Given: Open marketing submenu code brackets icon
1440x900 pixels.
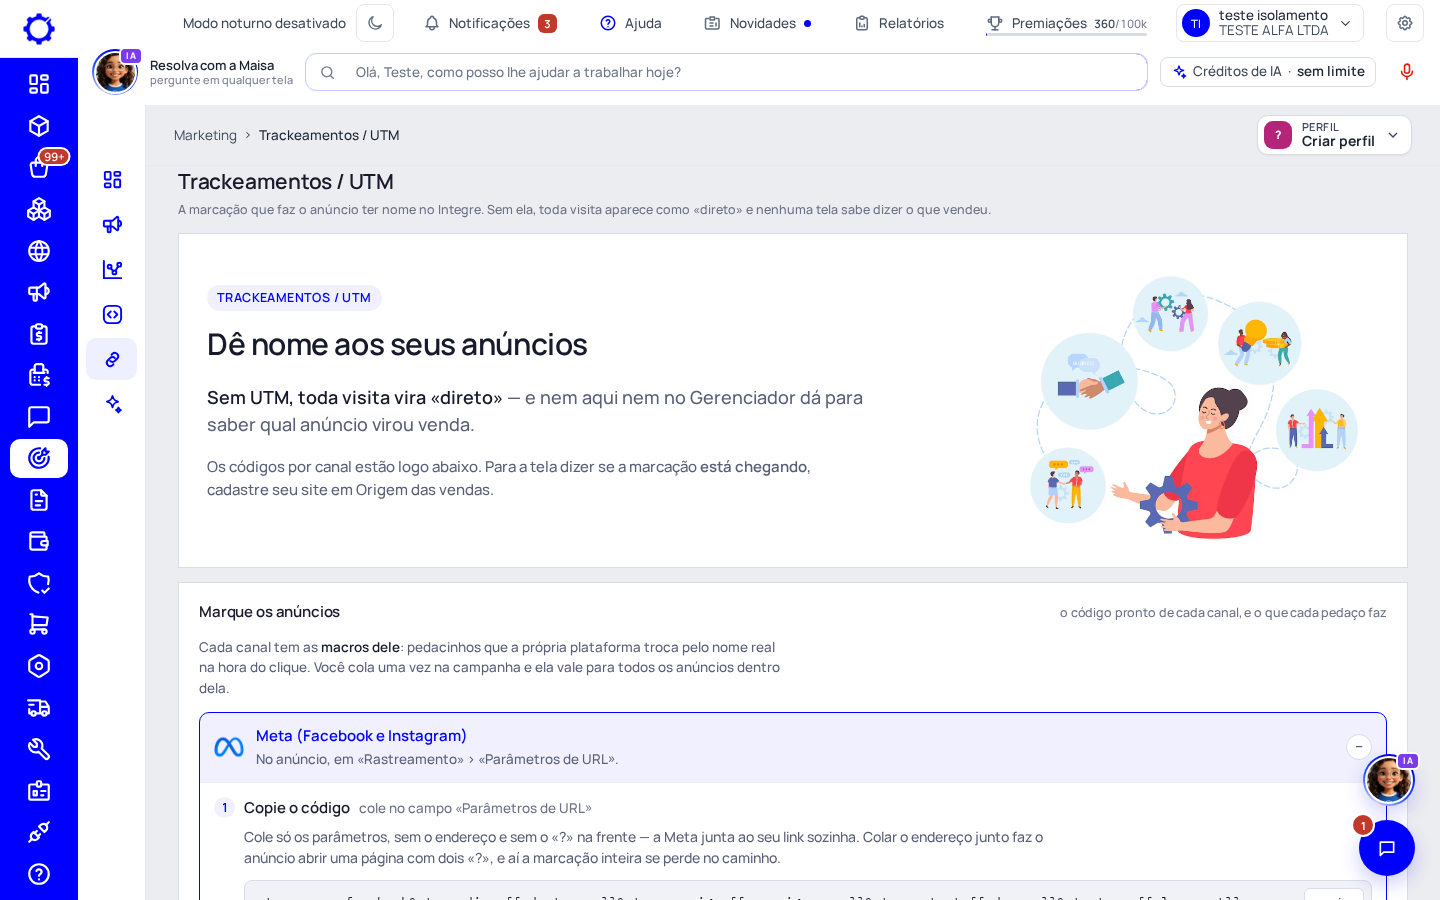Looking at the screenshot, I should tap(112, 314).
